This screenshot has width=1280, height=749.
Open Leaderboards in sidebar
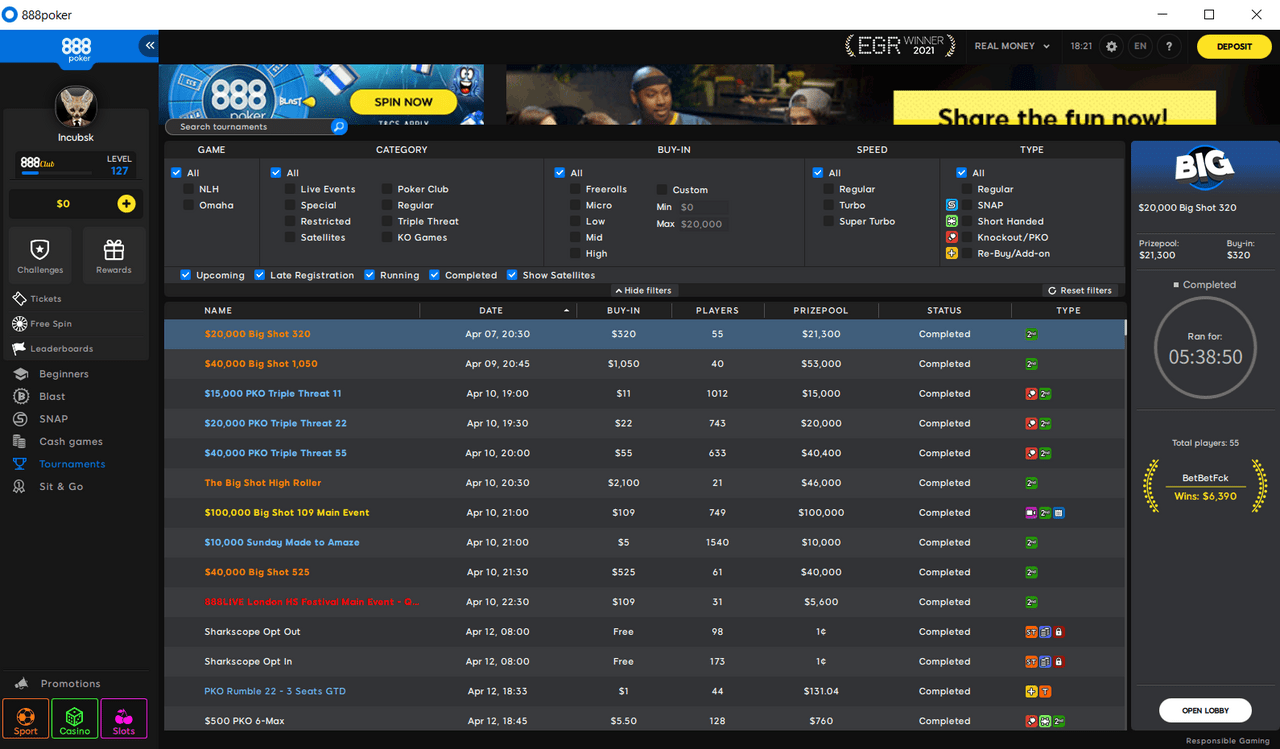tap(53, 349)
